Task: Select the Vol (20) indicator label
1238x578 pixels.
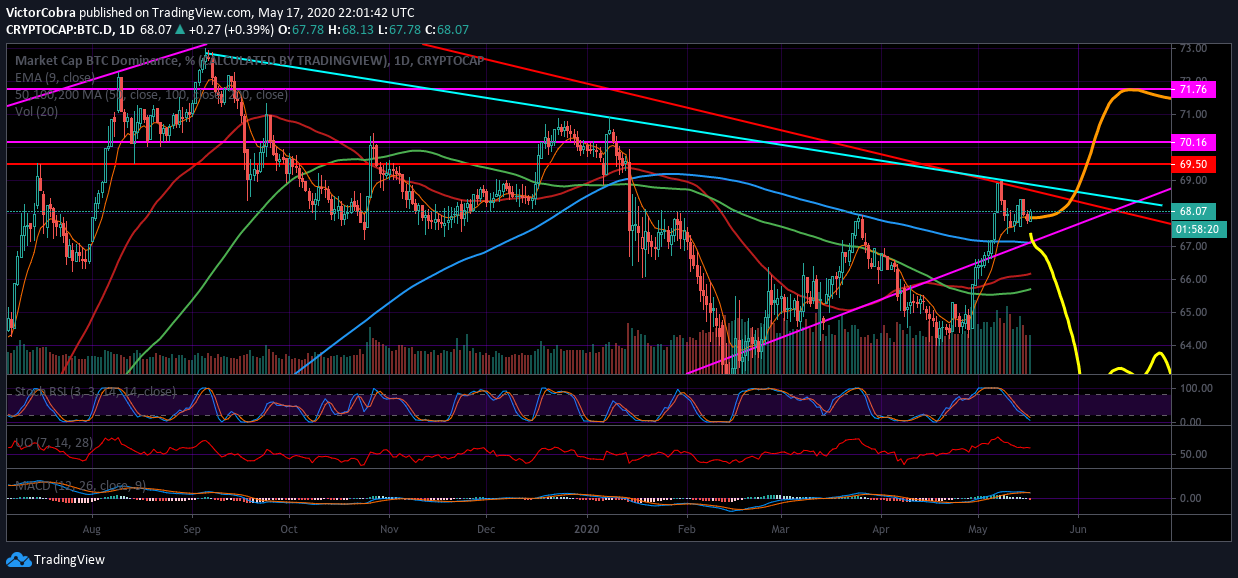Action: pyautogui.click(x=37, y=112)
